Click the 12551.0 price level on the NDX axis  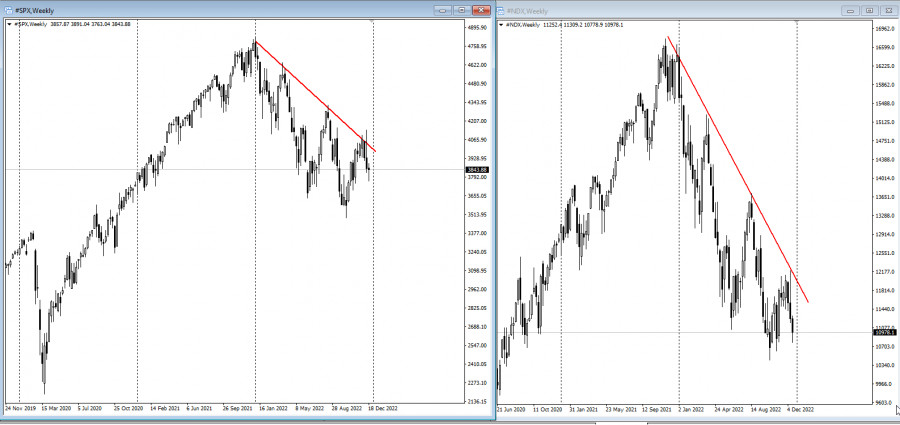(x=885, y=253)
